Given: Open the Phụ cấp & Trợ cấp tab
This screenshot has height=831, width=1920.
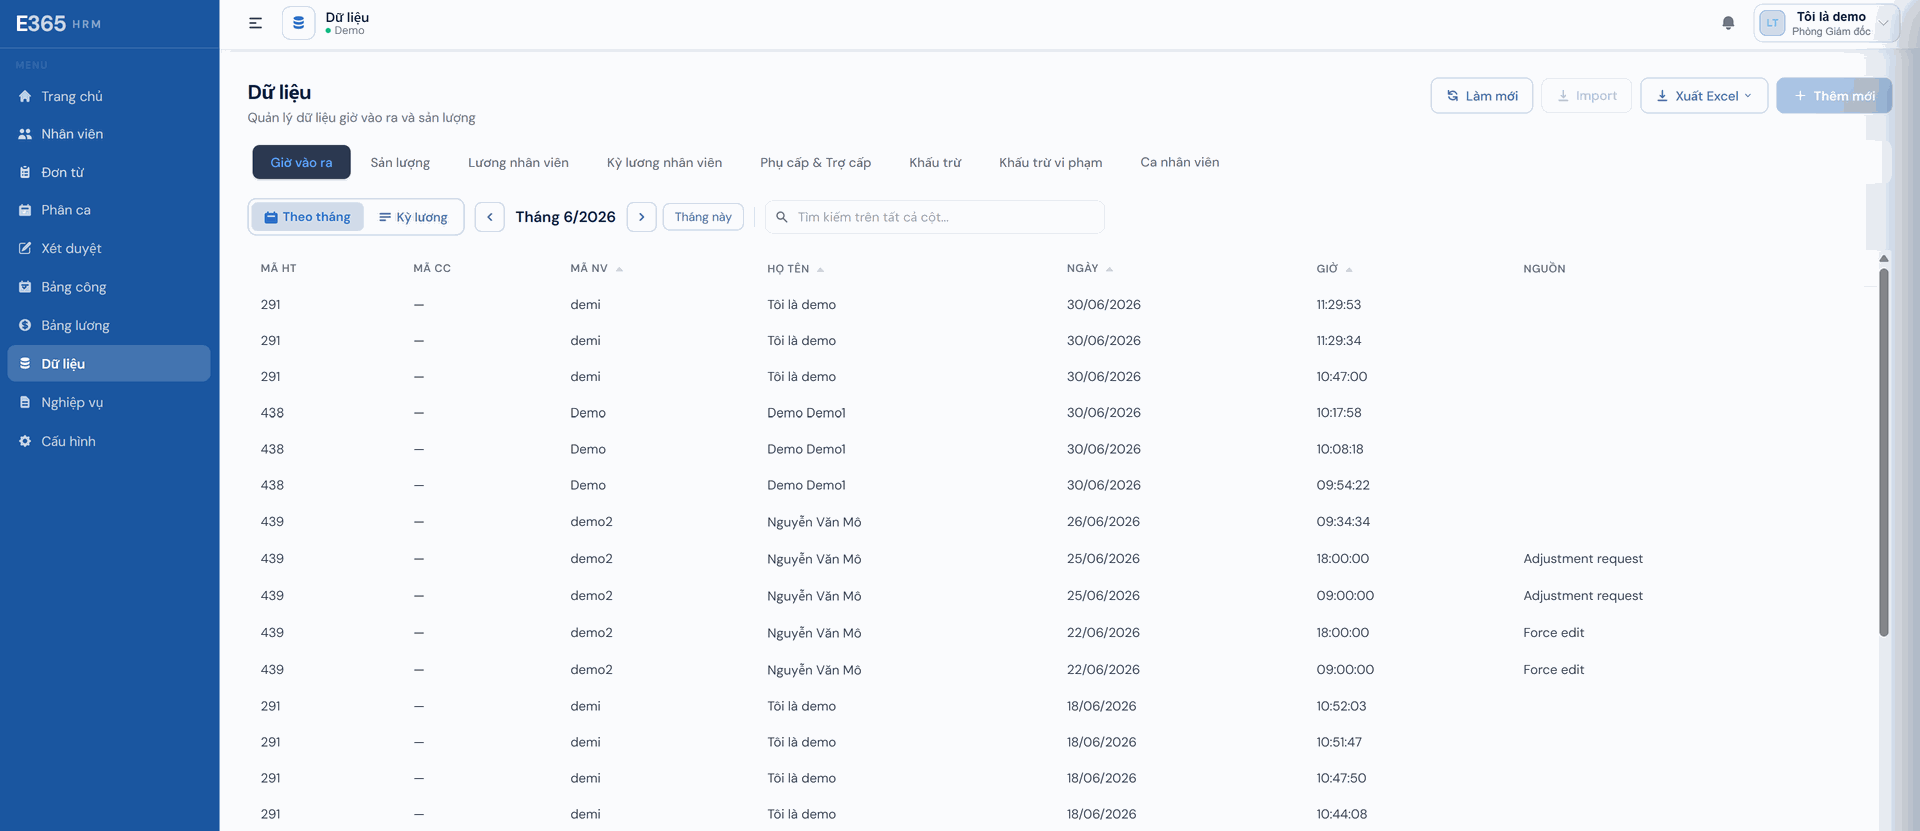Looking at the screenshot, I should [815, 162].
